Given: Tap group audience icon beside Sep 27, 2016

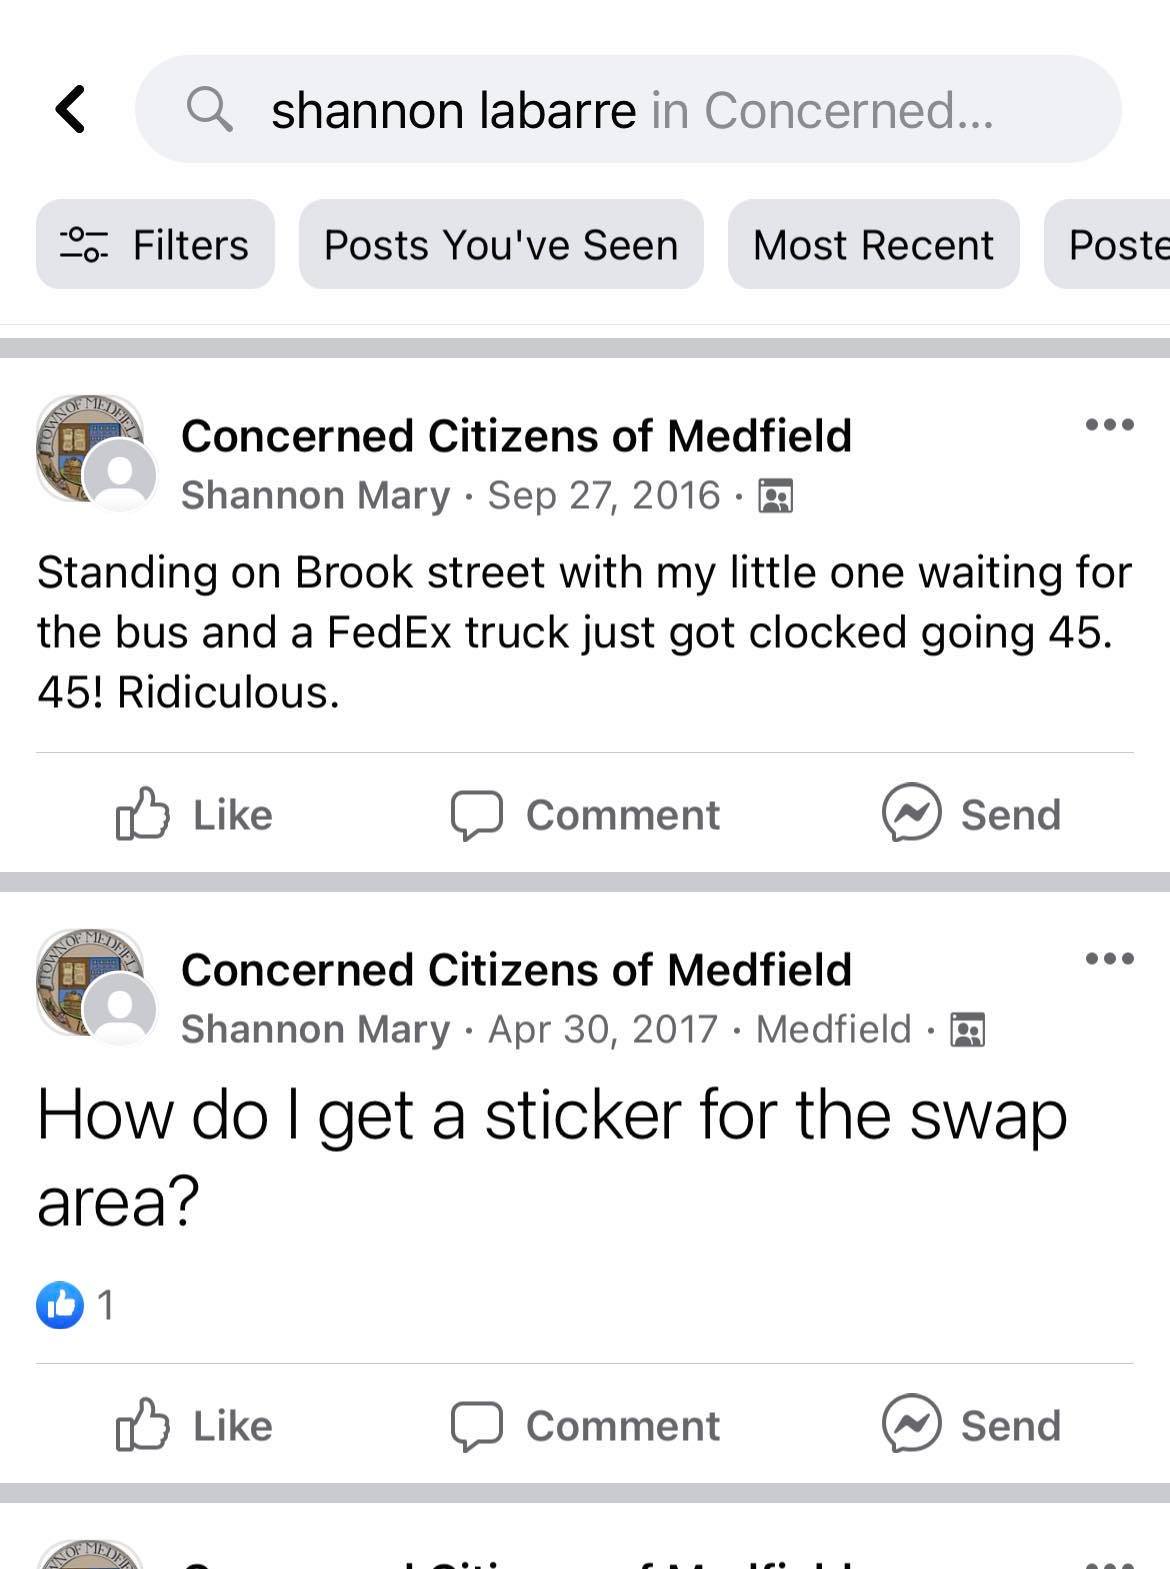Looking at the screenshot, I should pos(776,496).
